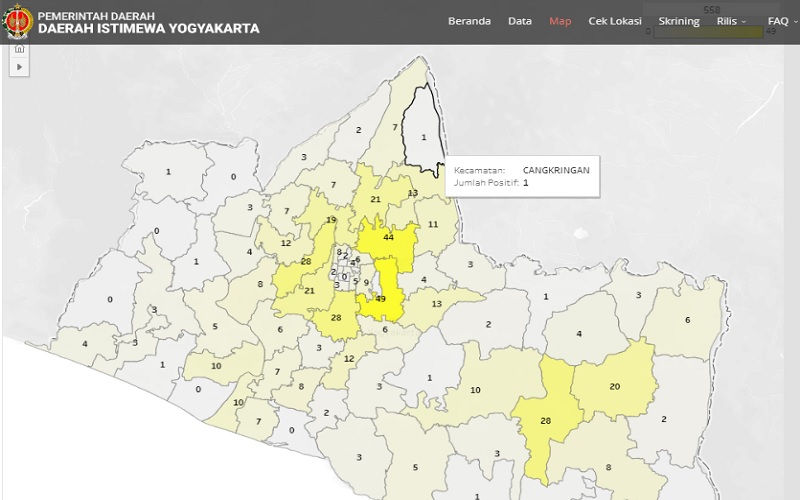The image size is (800, 500).
Task: Click the home icon on map toolbar
Action: tap(19, 48)
